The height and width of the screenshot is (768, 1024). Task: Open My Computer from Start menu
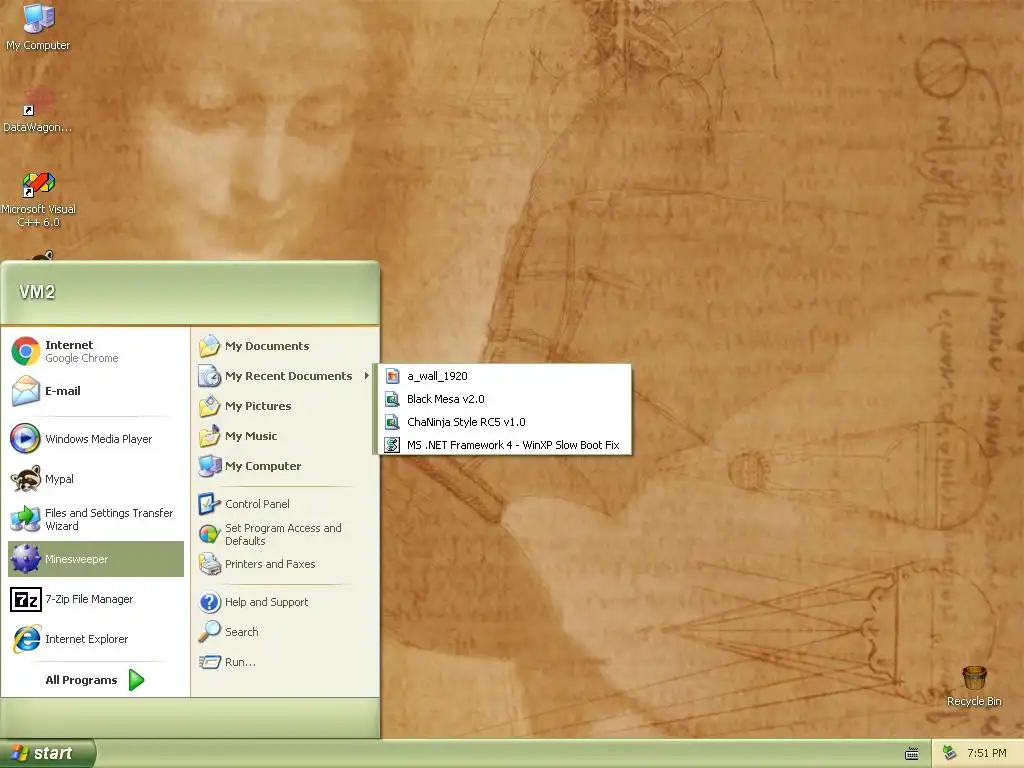[x=285, y=466]
